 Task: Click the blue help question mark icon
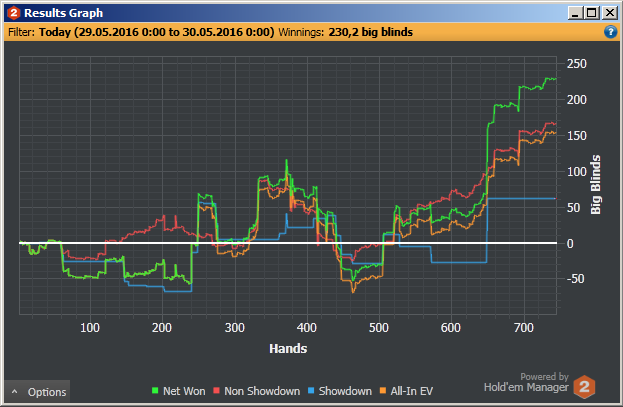click(610, 32)
